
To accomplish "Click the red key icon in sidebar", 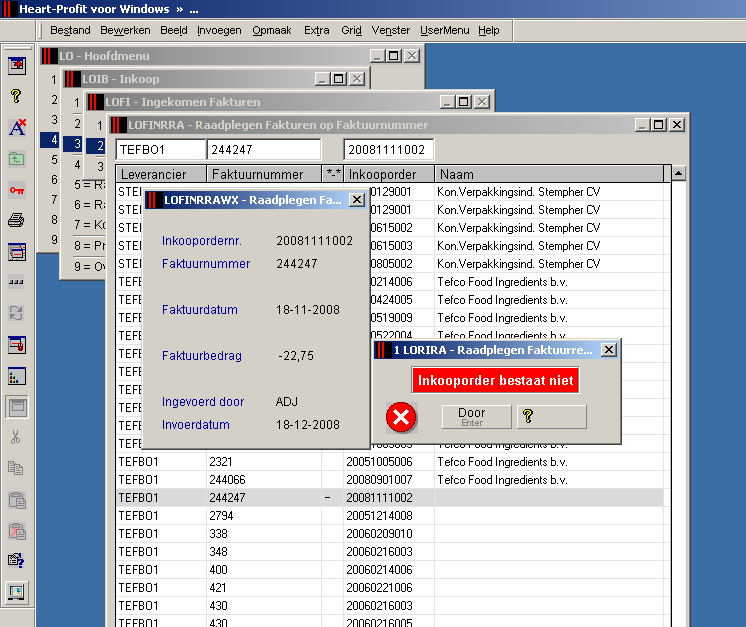I will click(17, 190).
